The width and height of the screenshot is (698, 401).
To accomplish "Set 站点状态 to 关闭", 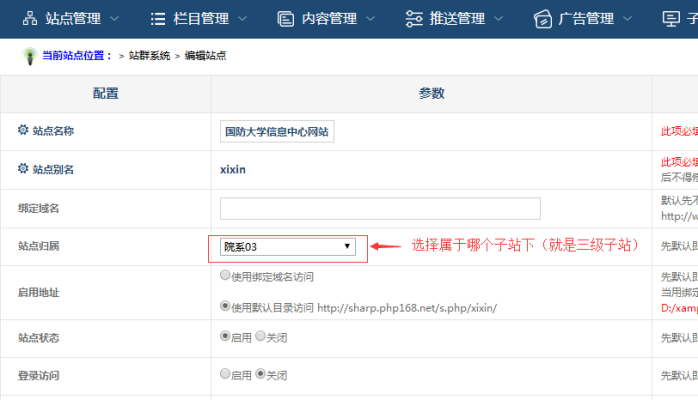I will pos(261,337).
